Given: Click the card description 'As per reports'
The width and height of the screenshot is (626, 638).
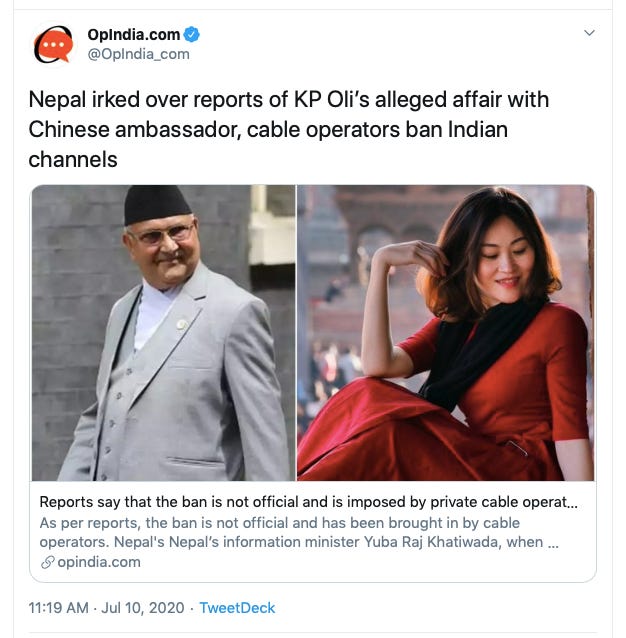Looking at the screenshot, I should click(299, 533).
